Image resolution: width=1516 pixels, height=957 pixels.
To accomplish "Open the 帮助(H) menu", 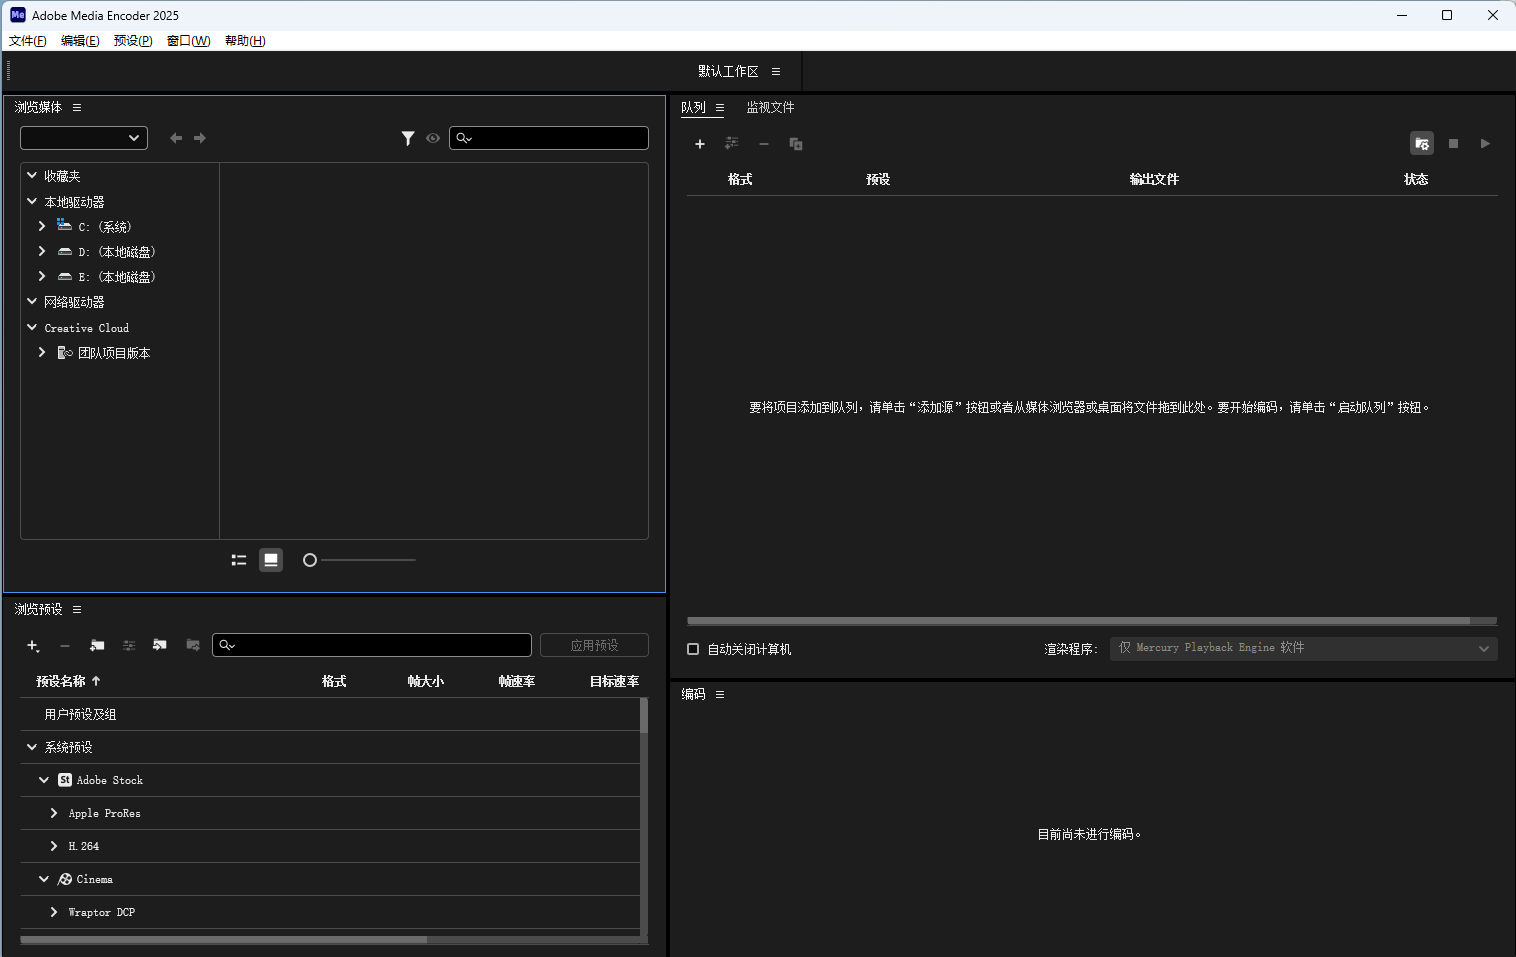I will pos(245,41).
